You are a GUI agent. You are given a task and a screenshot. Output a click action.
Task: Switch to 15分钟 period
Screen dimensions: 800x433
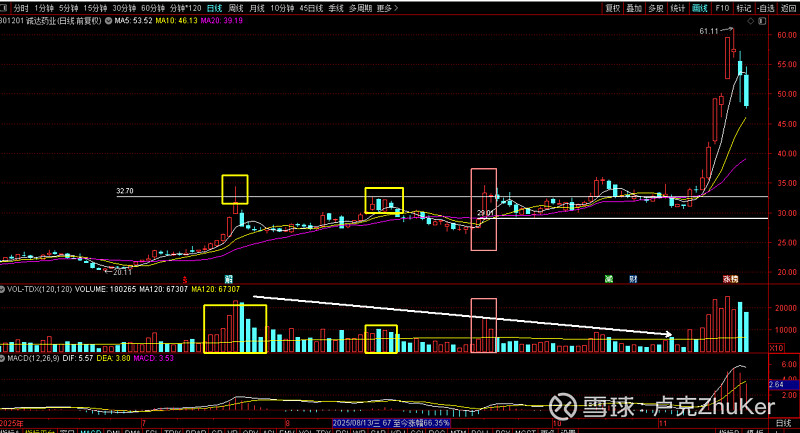pyautogui.click(x=95, y=8)
